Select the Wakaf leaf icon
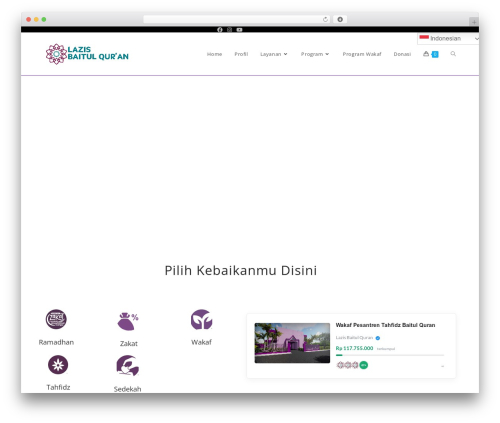This screenshot has height=423, width=500. coord(201,319)
